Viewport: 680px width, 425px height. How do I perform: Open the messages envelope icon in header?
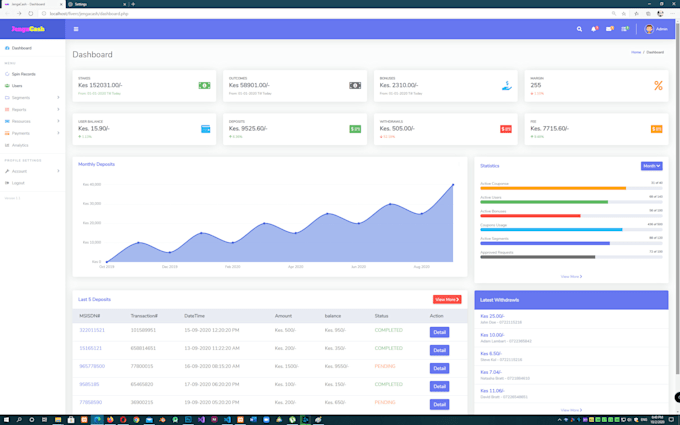coord(609,29)
